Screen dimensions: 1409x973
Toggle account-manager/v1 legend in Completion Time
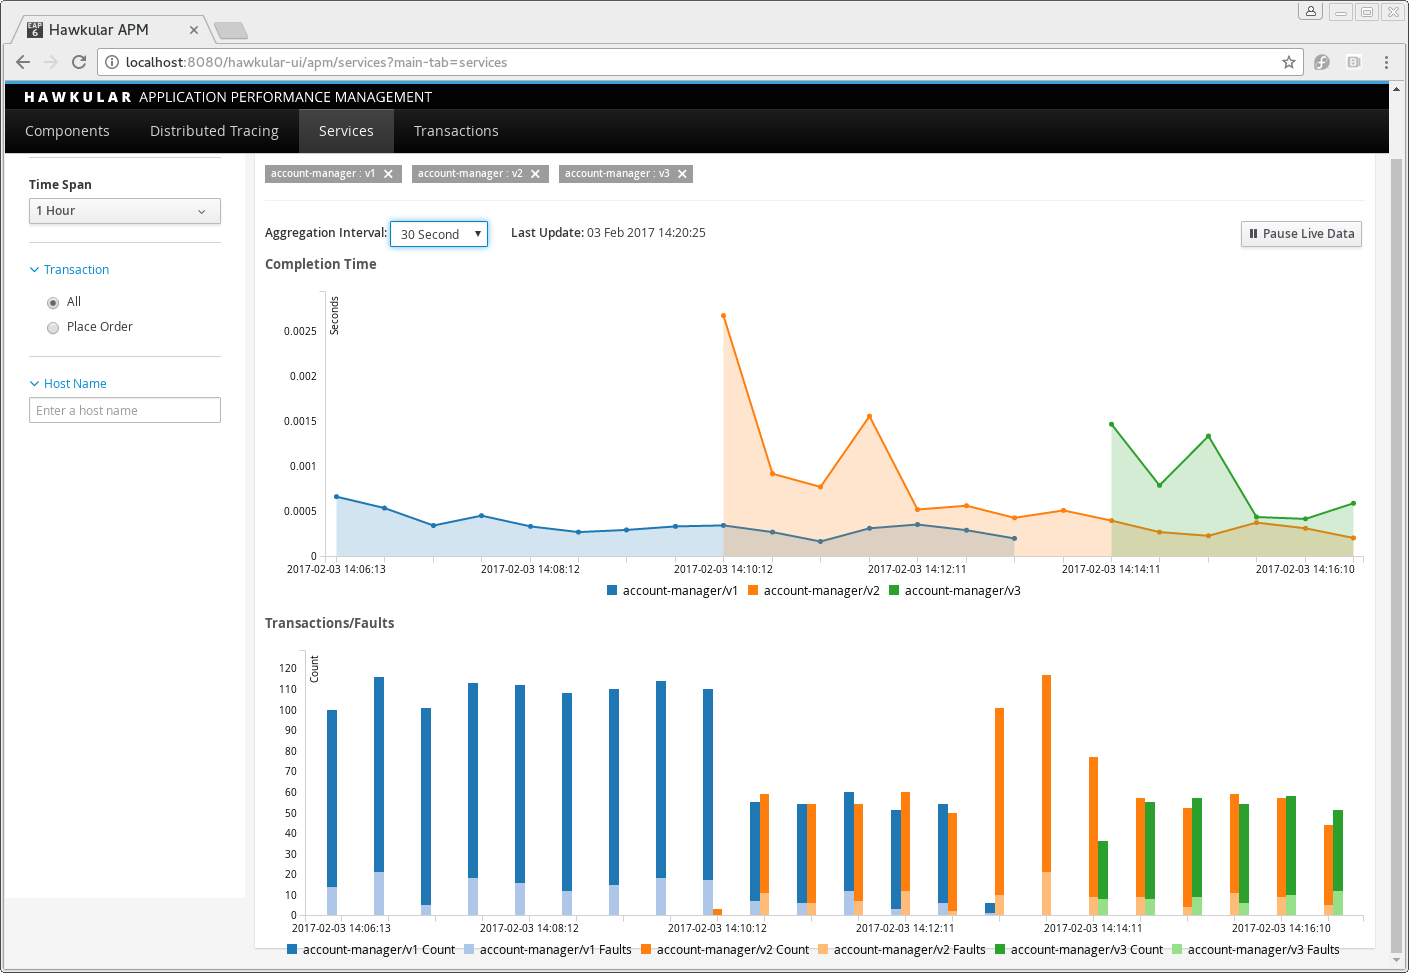(x=672, y=591)
